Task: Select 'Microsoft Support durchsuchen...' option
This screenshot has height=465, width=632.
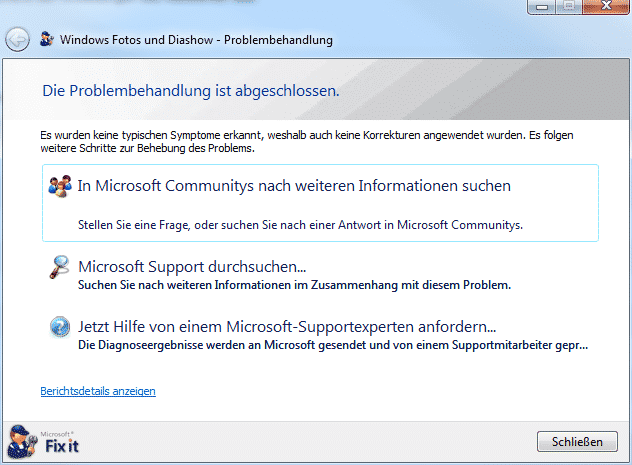Action: pyautogui.click(x=192, y=267)
